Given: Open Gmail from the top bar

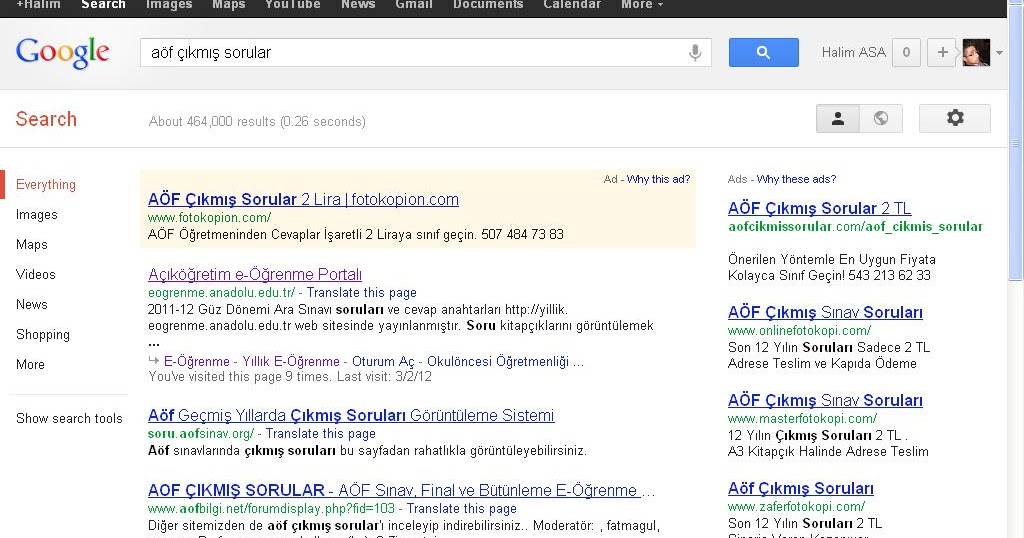Looking at the screenshot, I should [x=414, y=5].
